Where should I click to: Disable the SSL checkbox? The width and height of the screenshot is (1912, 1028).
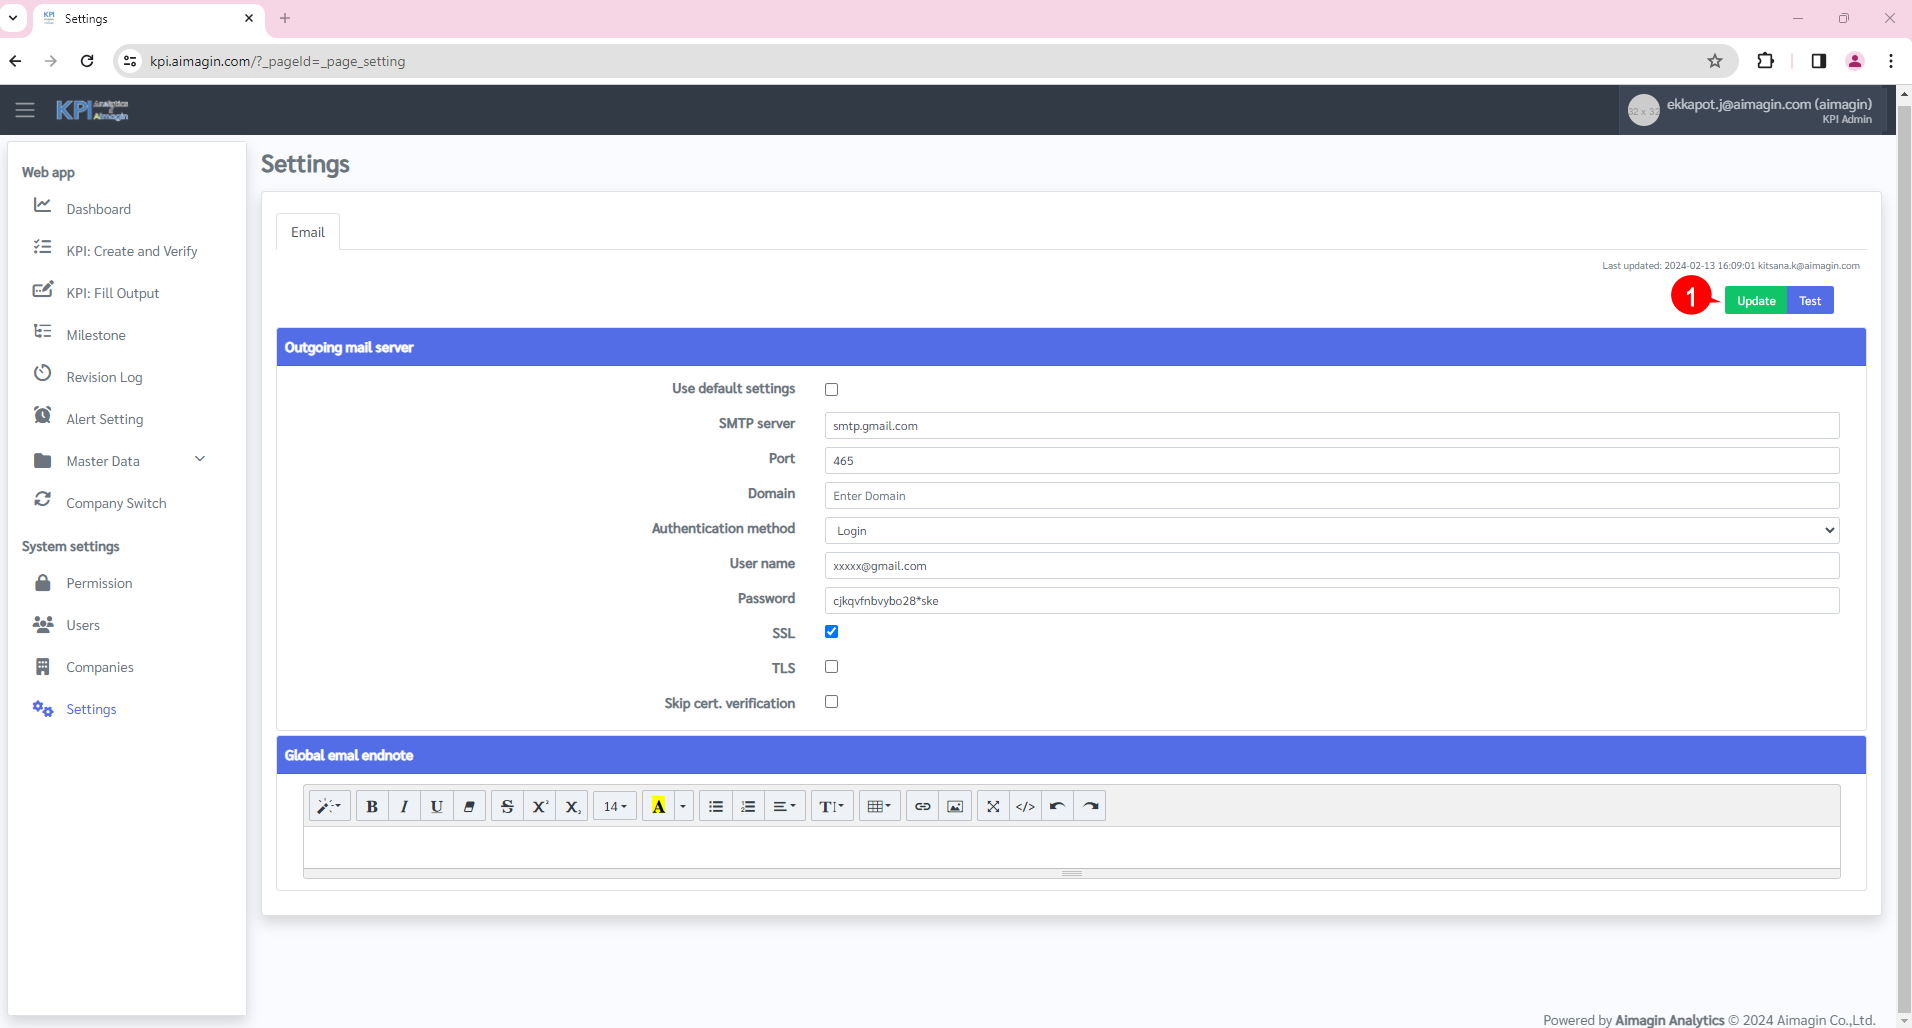click(831, 631)
